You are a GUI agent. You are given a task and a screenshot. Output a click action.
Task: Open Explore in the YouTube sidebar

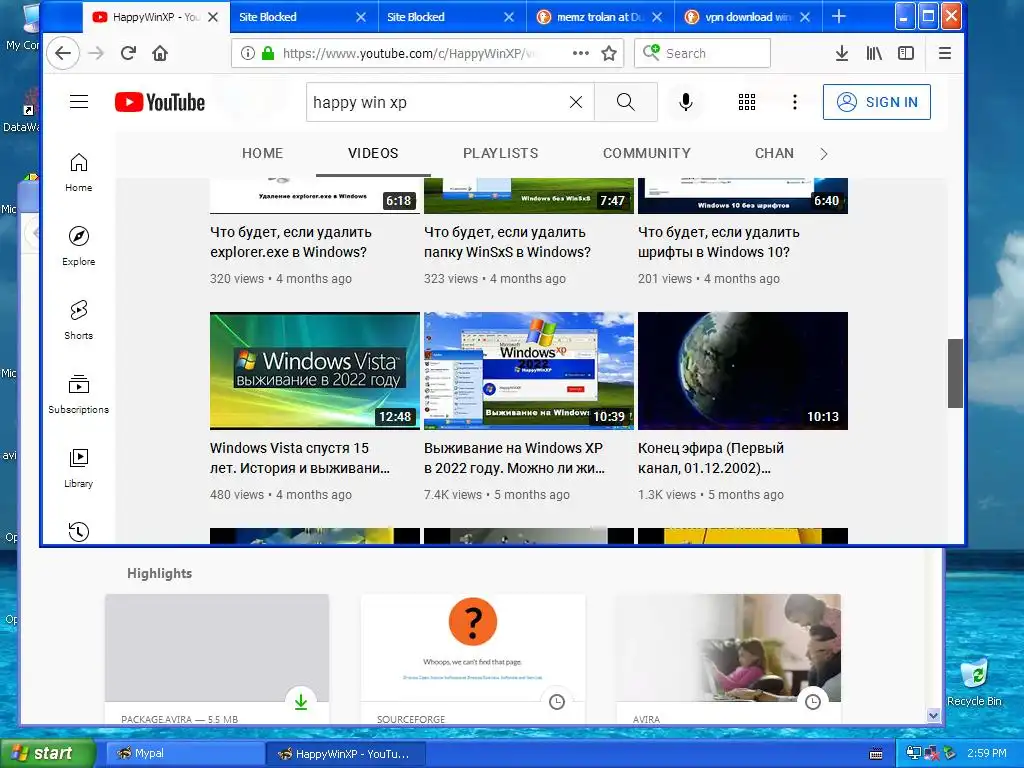pos(78,246)
